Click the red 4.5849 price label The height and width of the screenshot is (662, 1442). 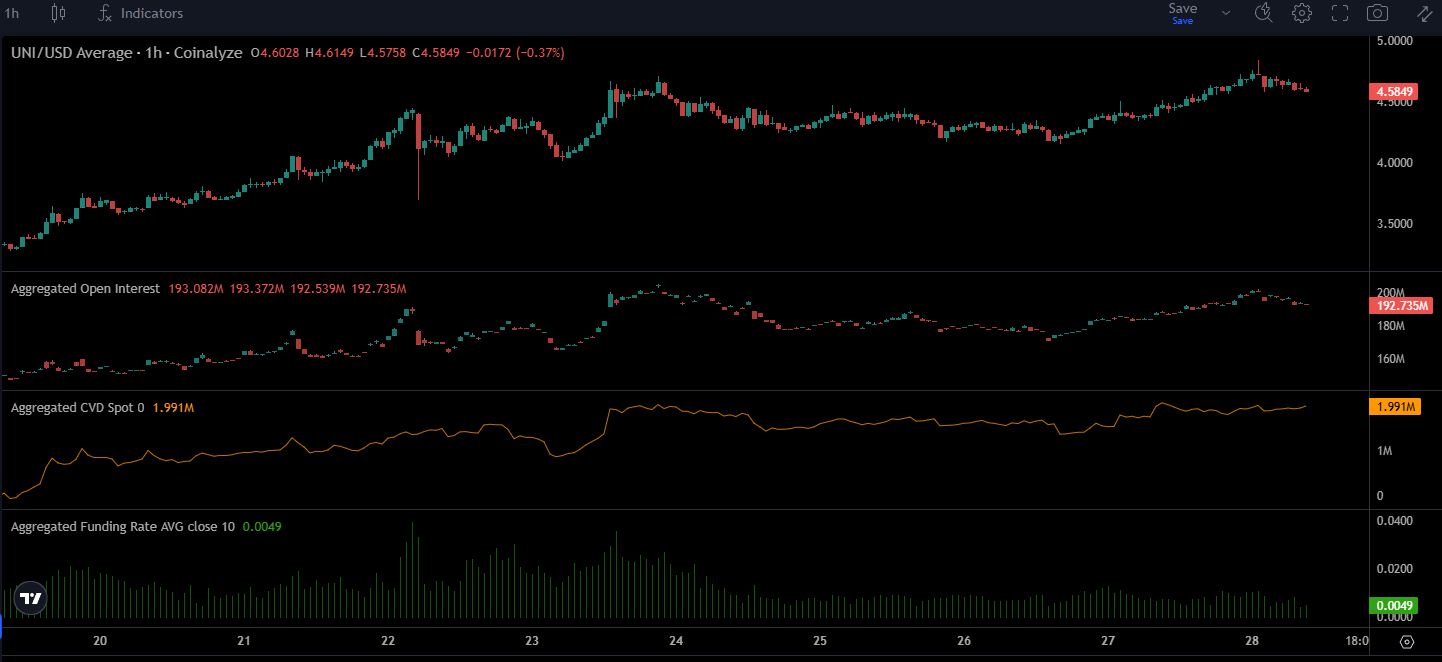(x=1394, y=92)
